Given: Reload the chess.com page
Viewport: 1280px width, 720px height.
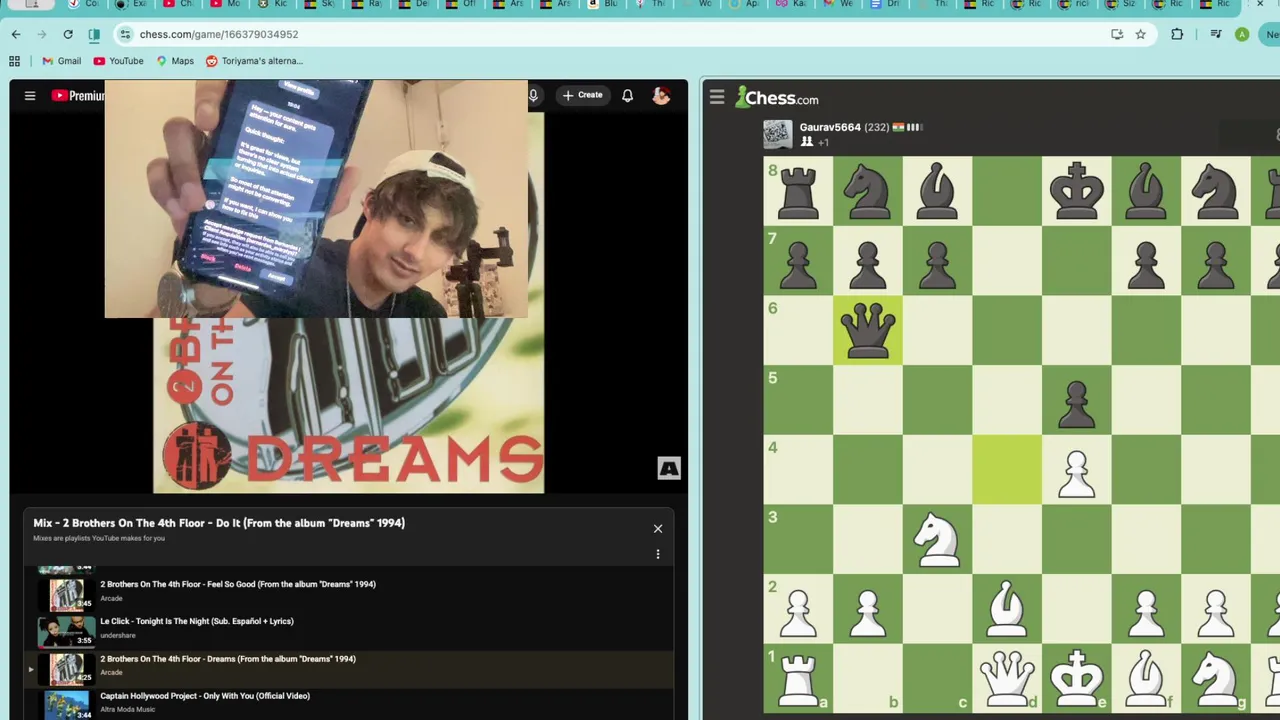Looking at the screenshot, I should click(68, 34).
